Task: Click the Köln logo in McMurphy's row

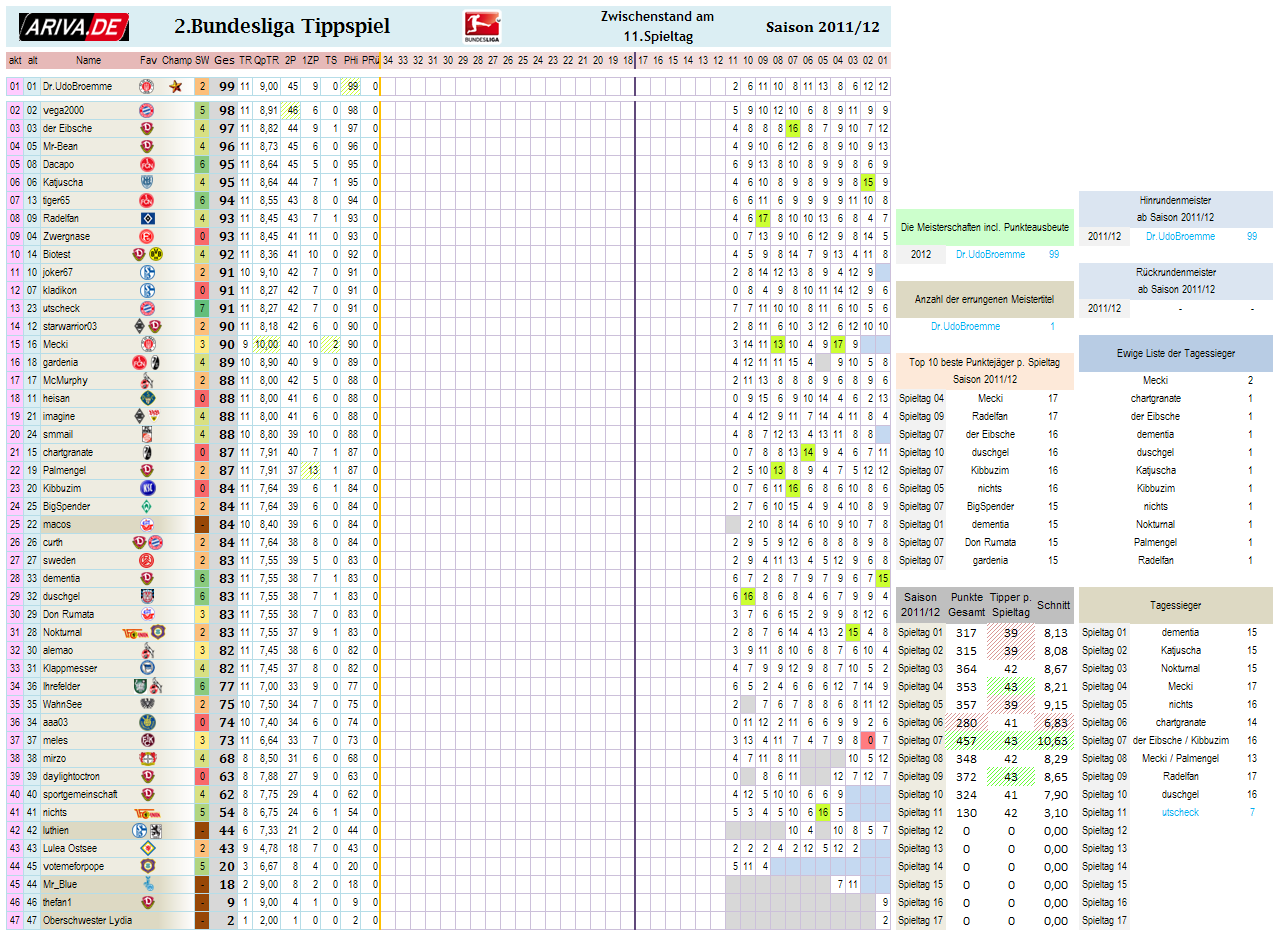Action: point(147,381)
